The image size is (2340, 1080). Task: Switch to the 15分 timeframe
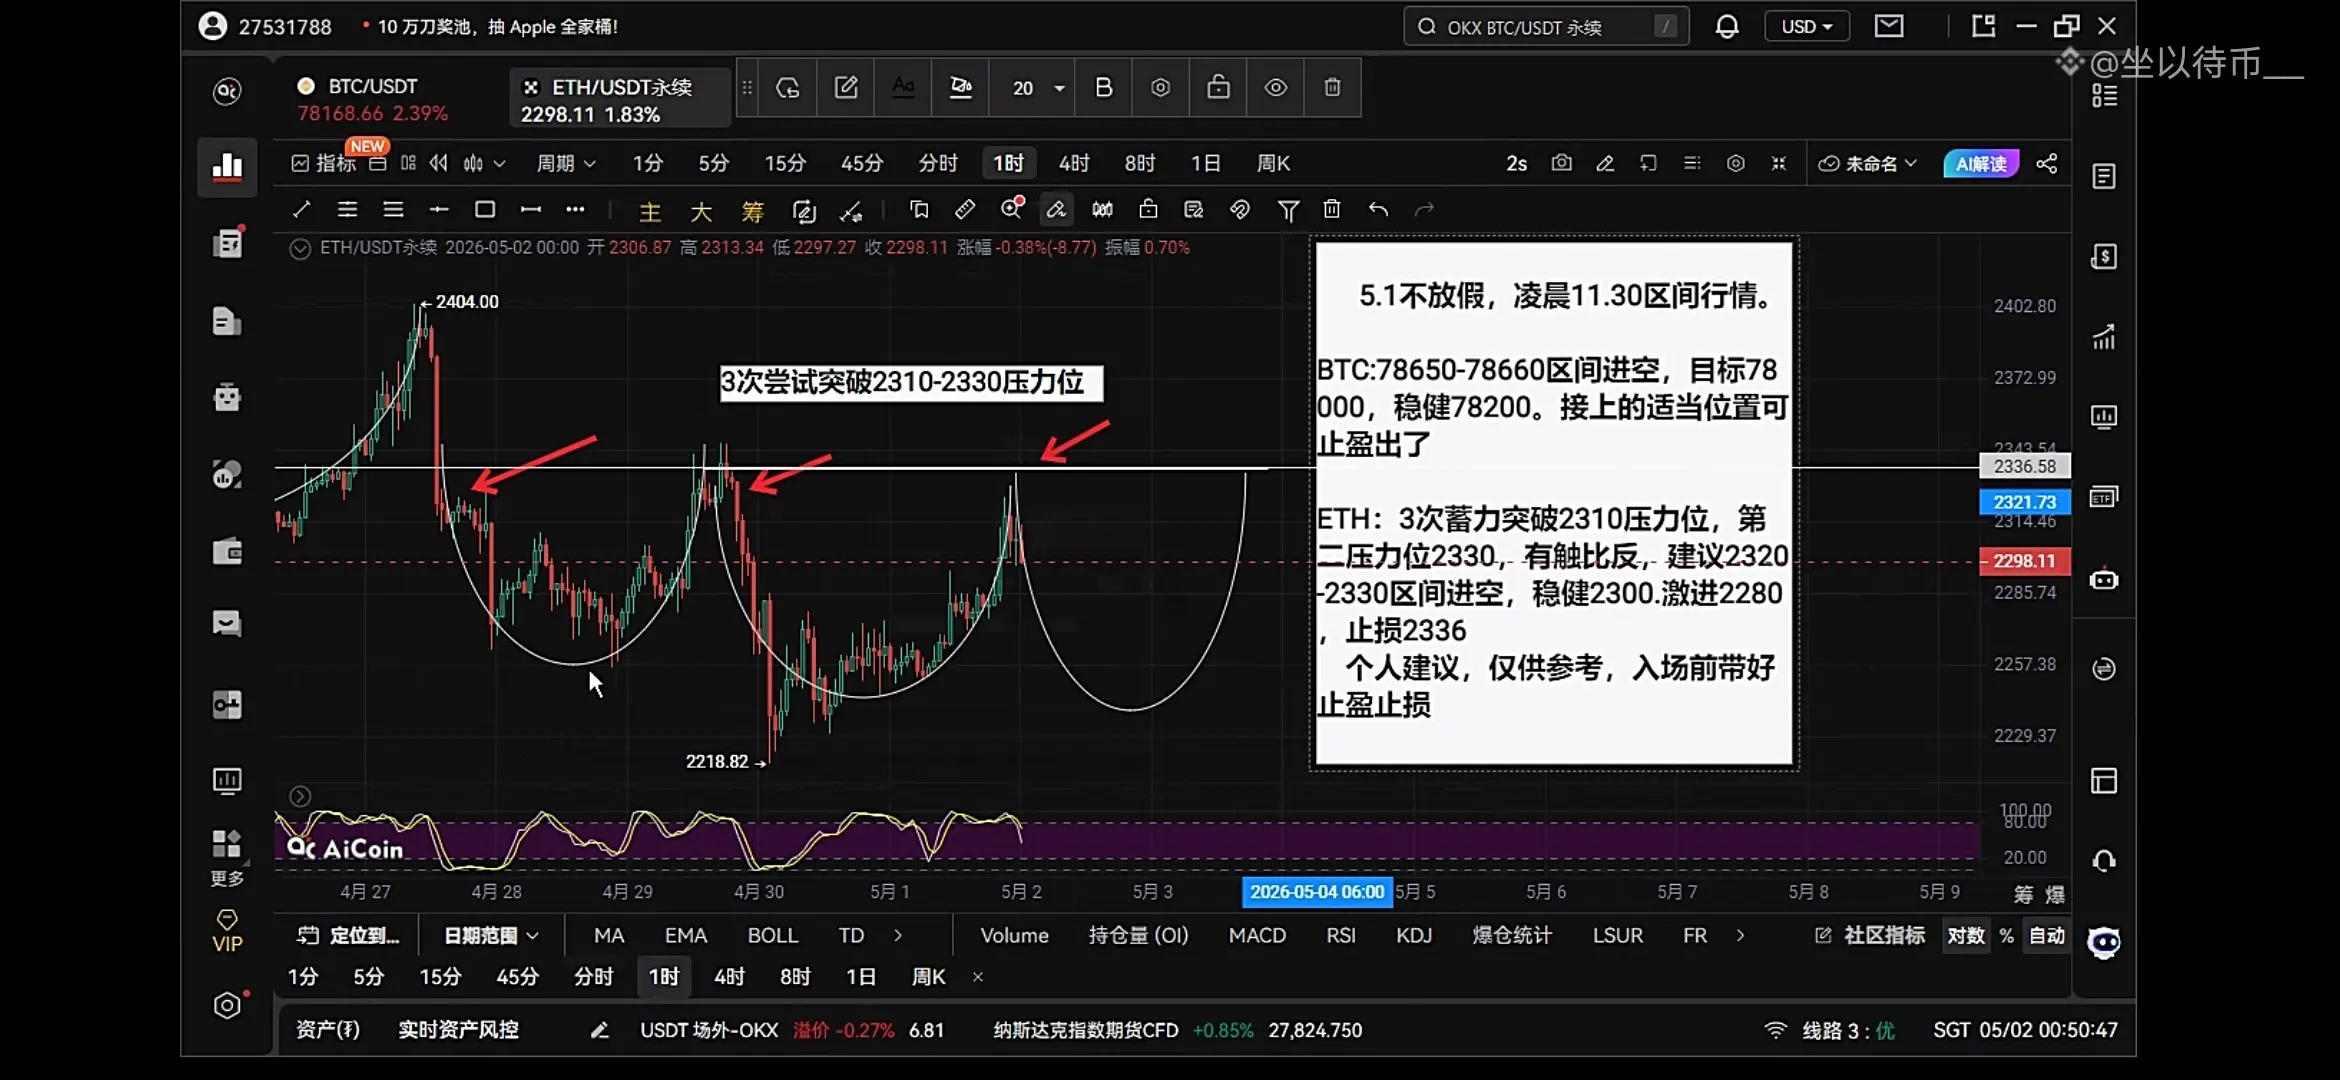[785, 163]
